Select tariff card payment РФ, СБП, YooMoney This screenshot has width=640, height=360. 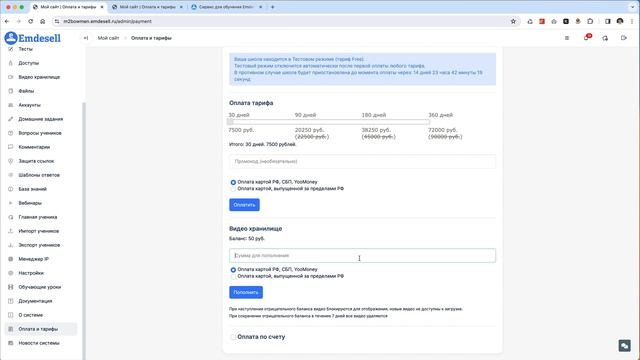click(x=233, y=182)
